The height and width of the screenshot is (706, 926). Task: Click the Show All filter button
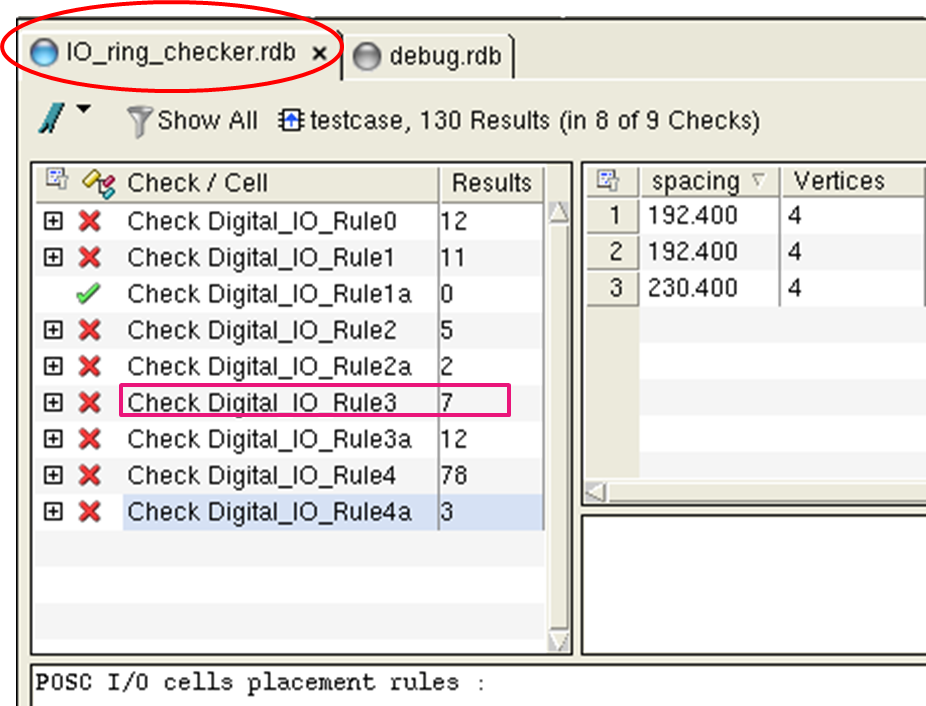[193, 121]
